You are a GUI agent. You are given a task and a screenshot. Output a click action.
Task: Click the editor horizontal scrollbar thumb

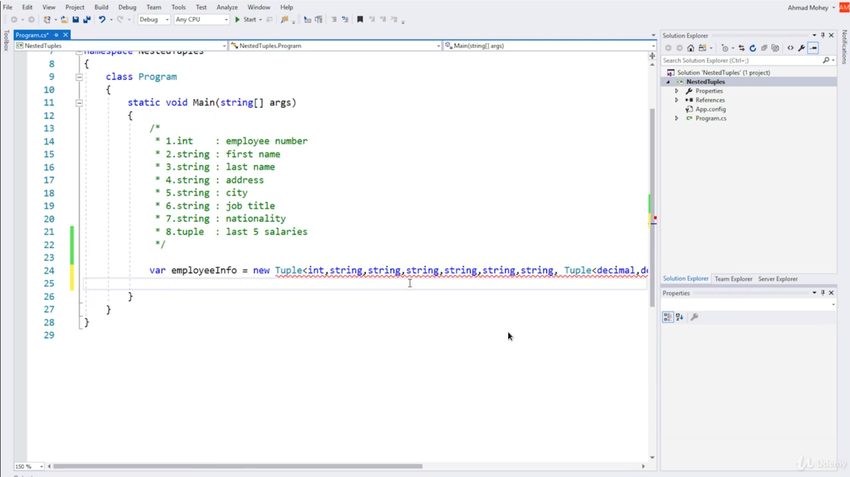click(237, 466)
